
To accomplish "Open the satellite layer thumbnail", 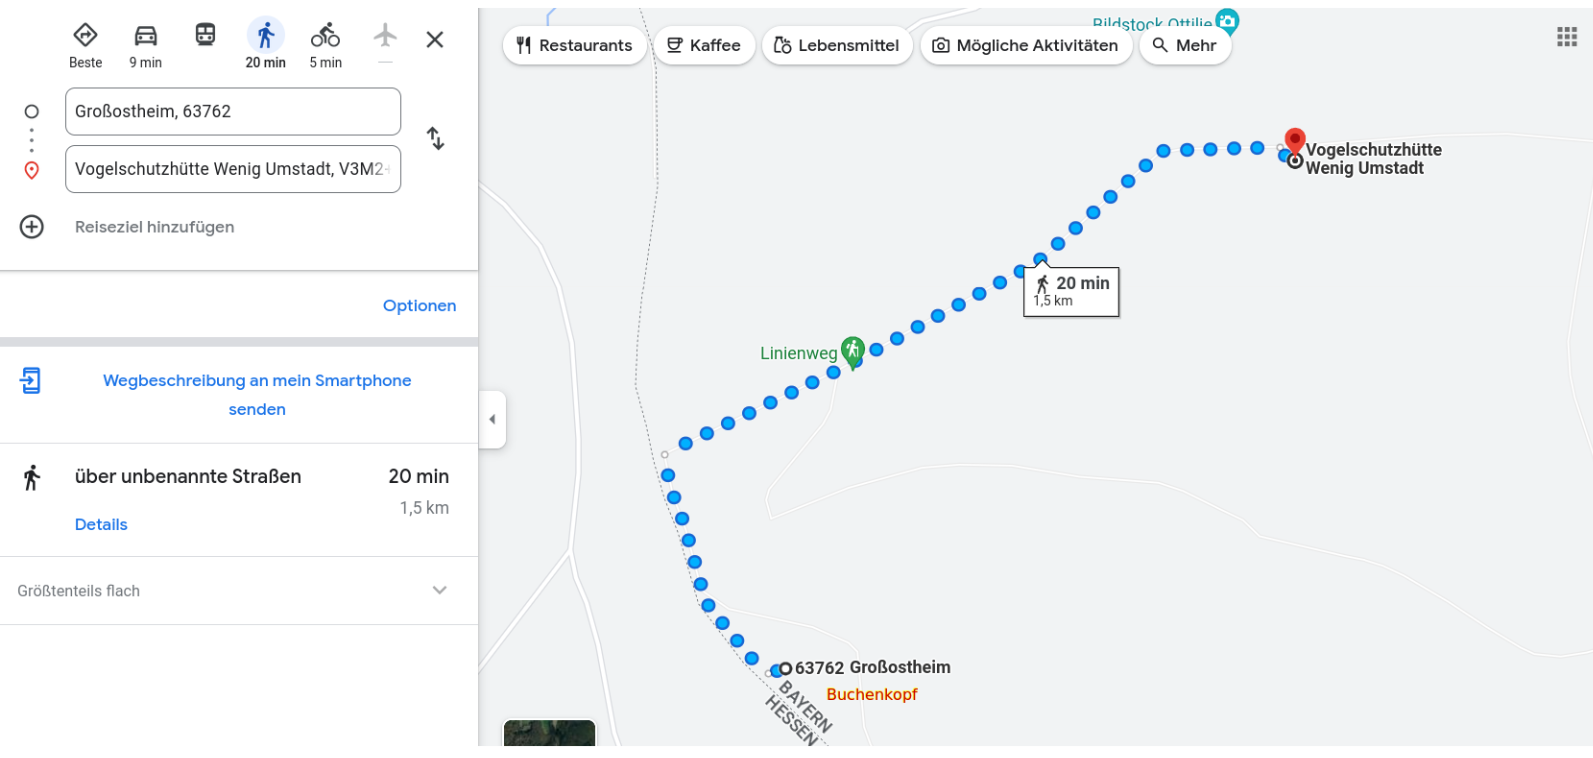I will click(x=549, y=733).
